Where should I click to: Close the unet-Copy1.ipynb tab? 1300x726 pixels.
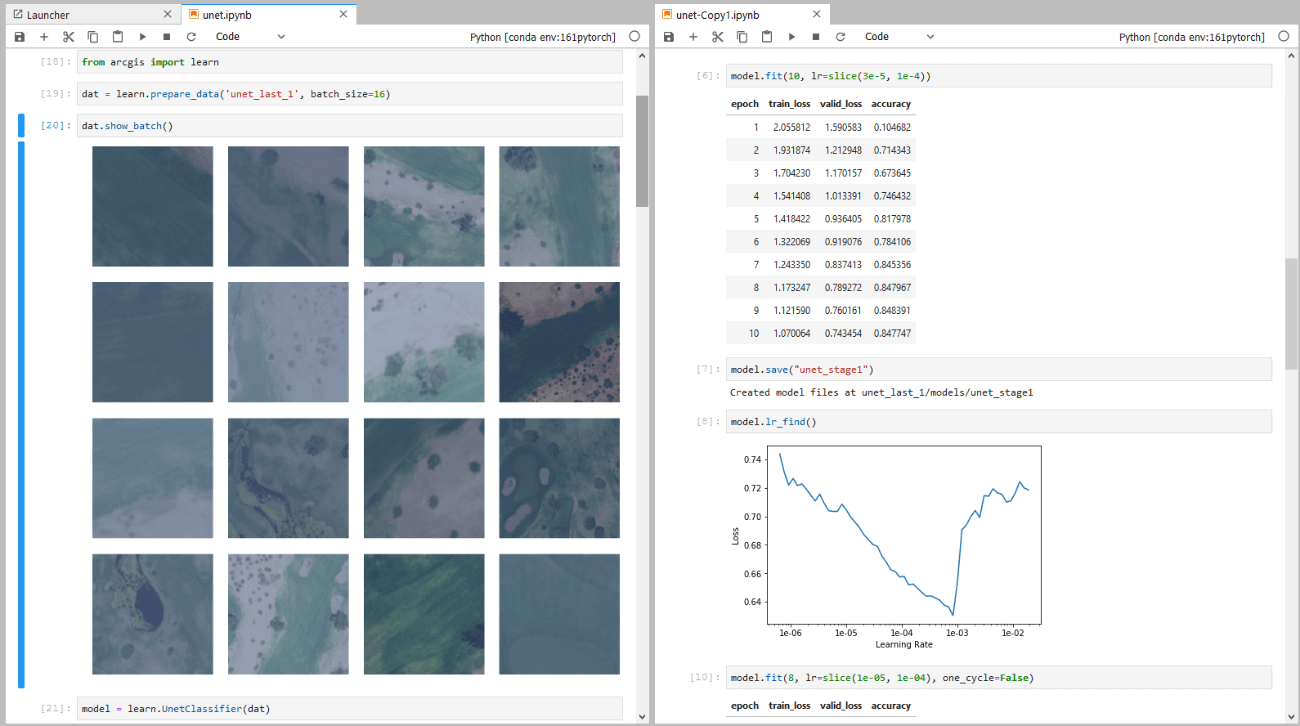coord(818,15)
